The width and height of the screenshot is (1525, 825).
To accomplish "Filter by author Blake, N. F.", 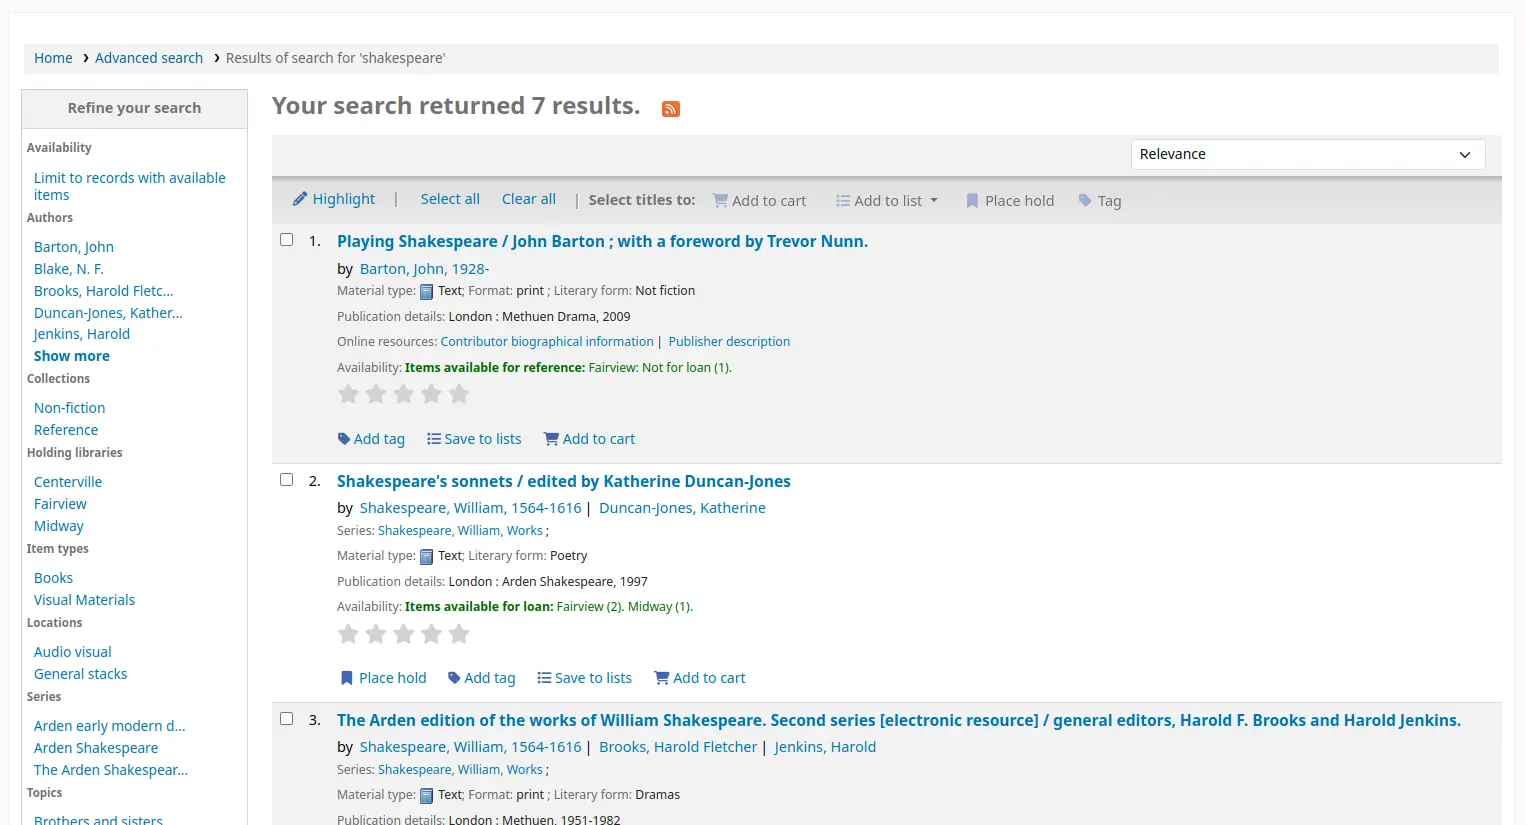I will tap(69, 269).
